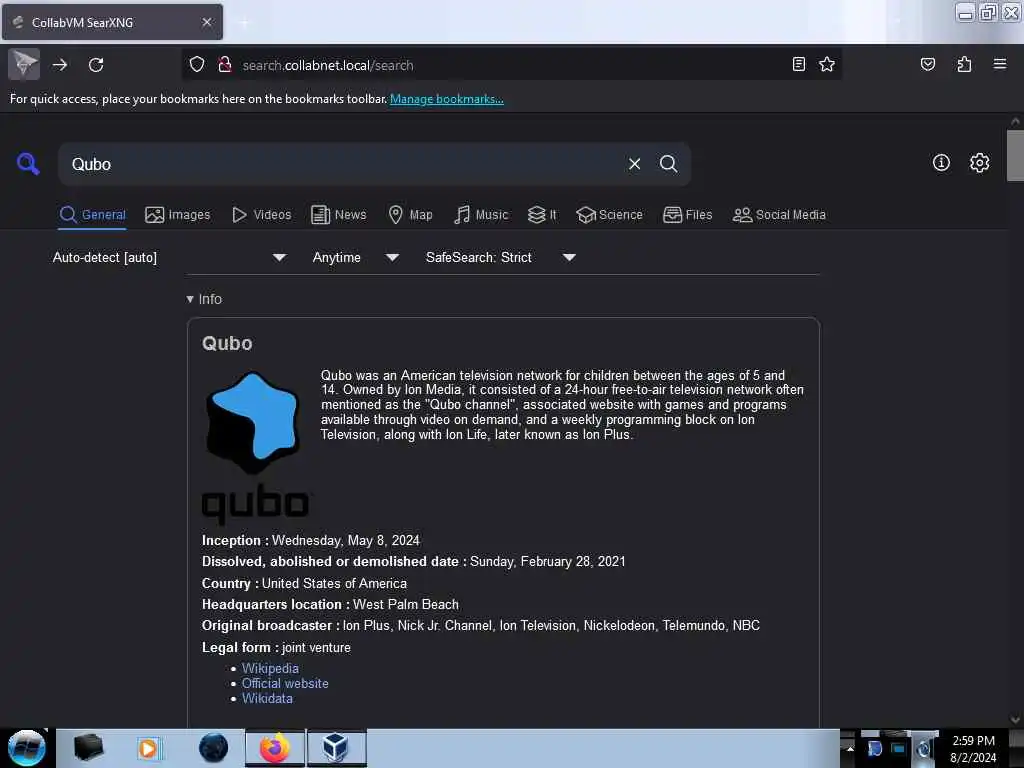
Task: Clear the search query with X
Action: [x=634, y=164]
